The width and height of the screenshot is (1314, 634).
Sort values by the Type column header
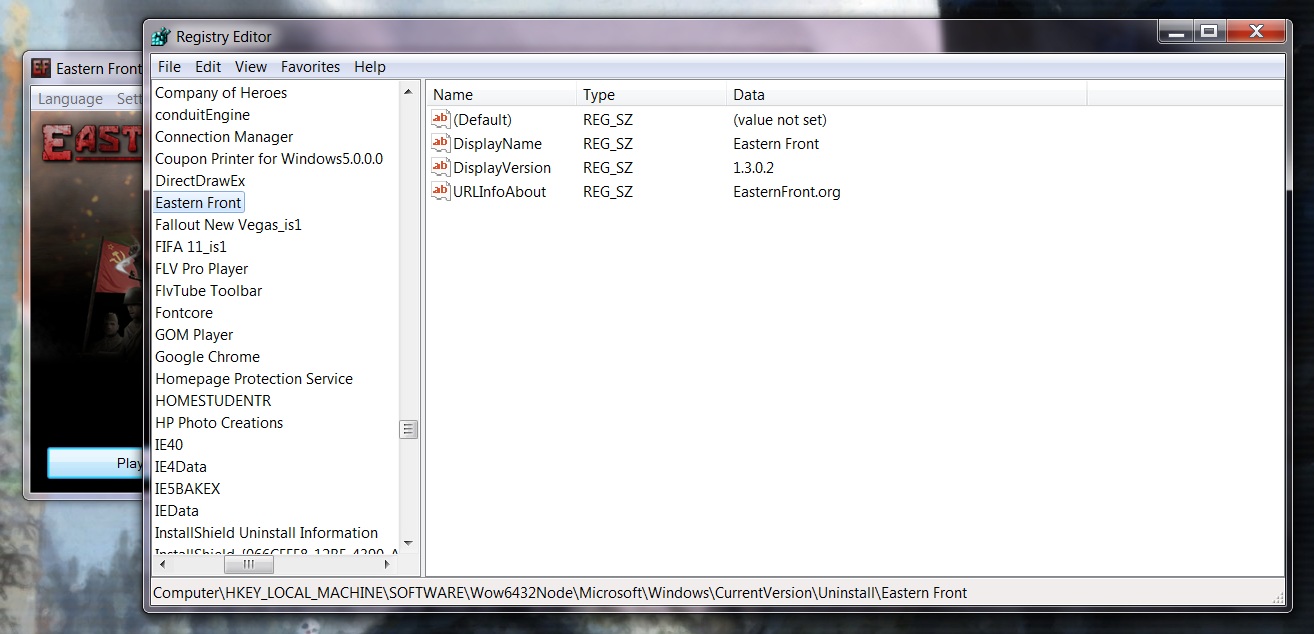(652, 95)
